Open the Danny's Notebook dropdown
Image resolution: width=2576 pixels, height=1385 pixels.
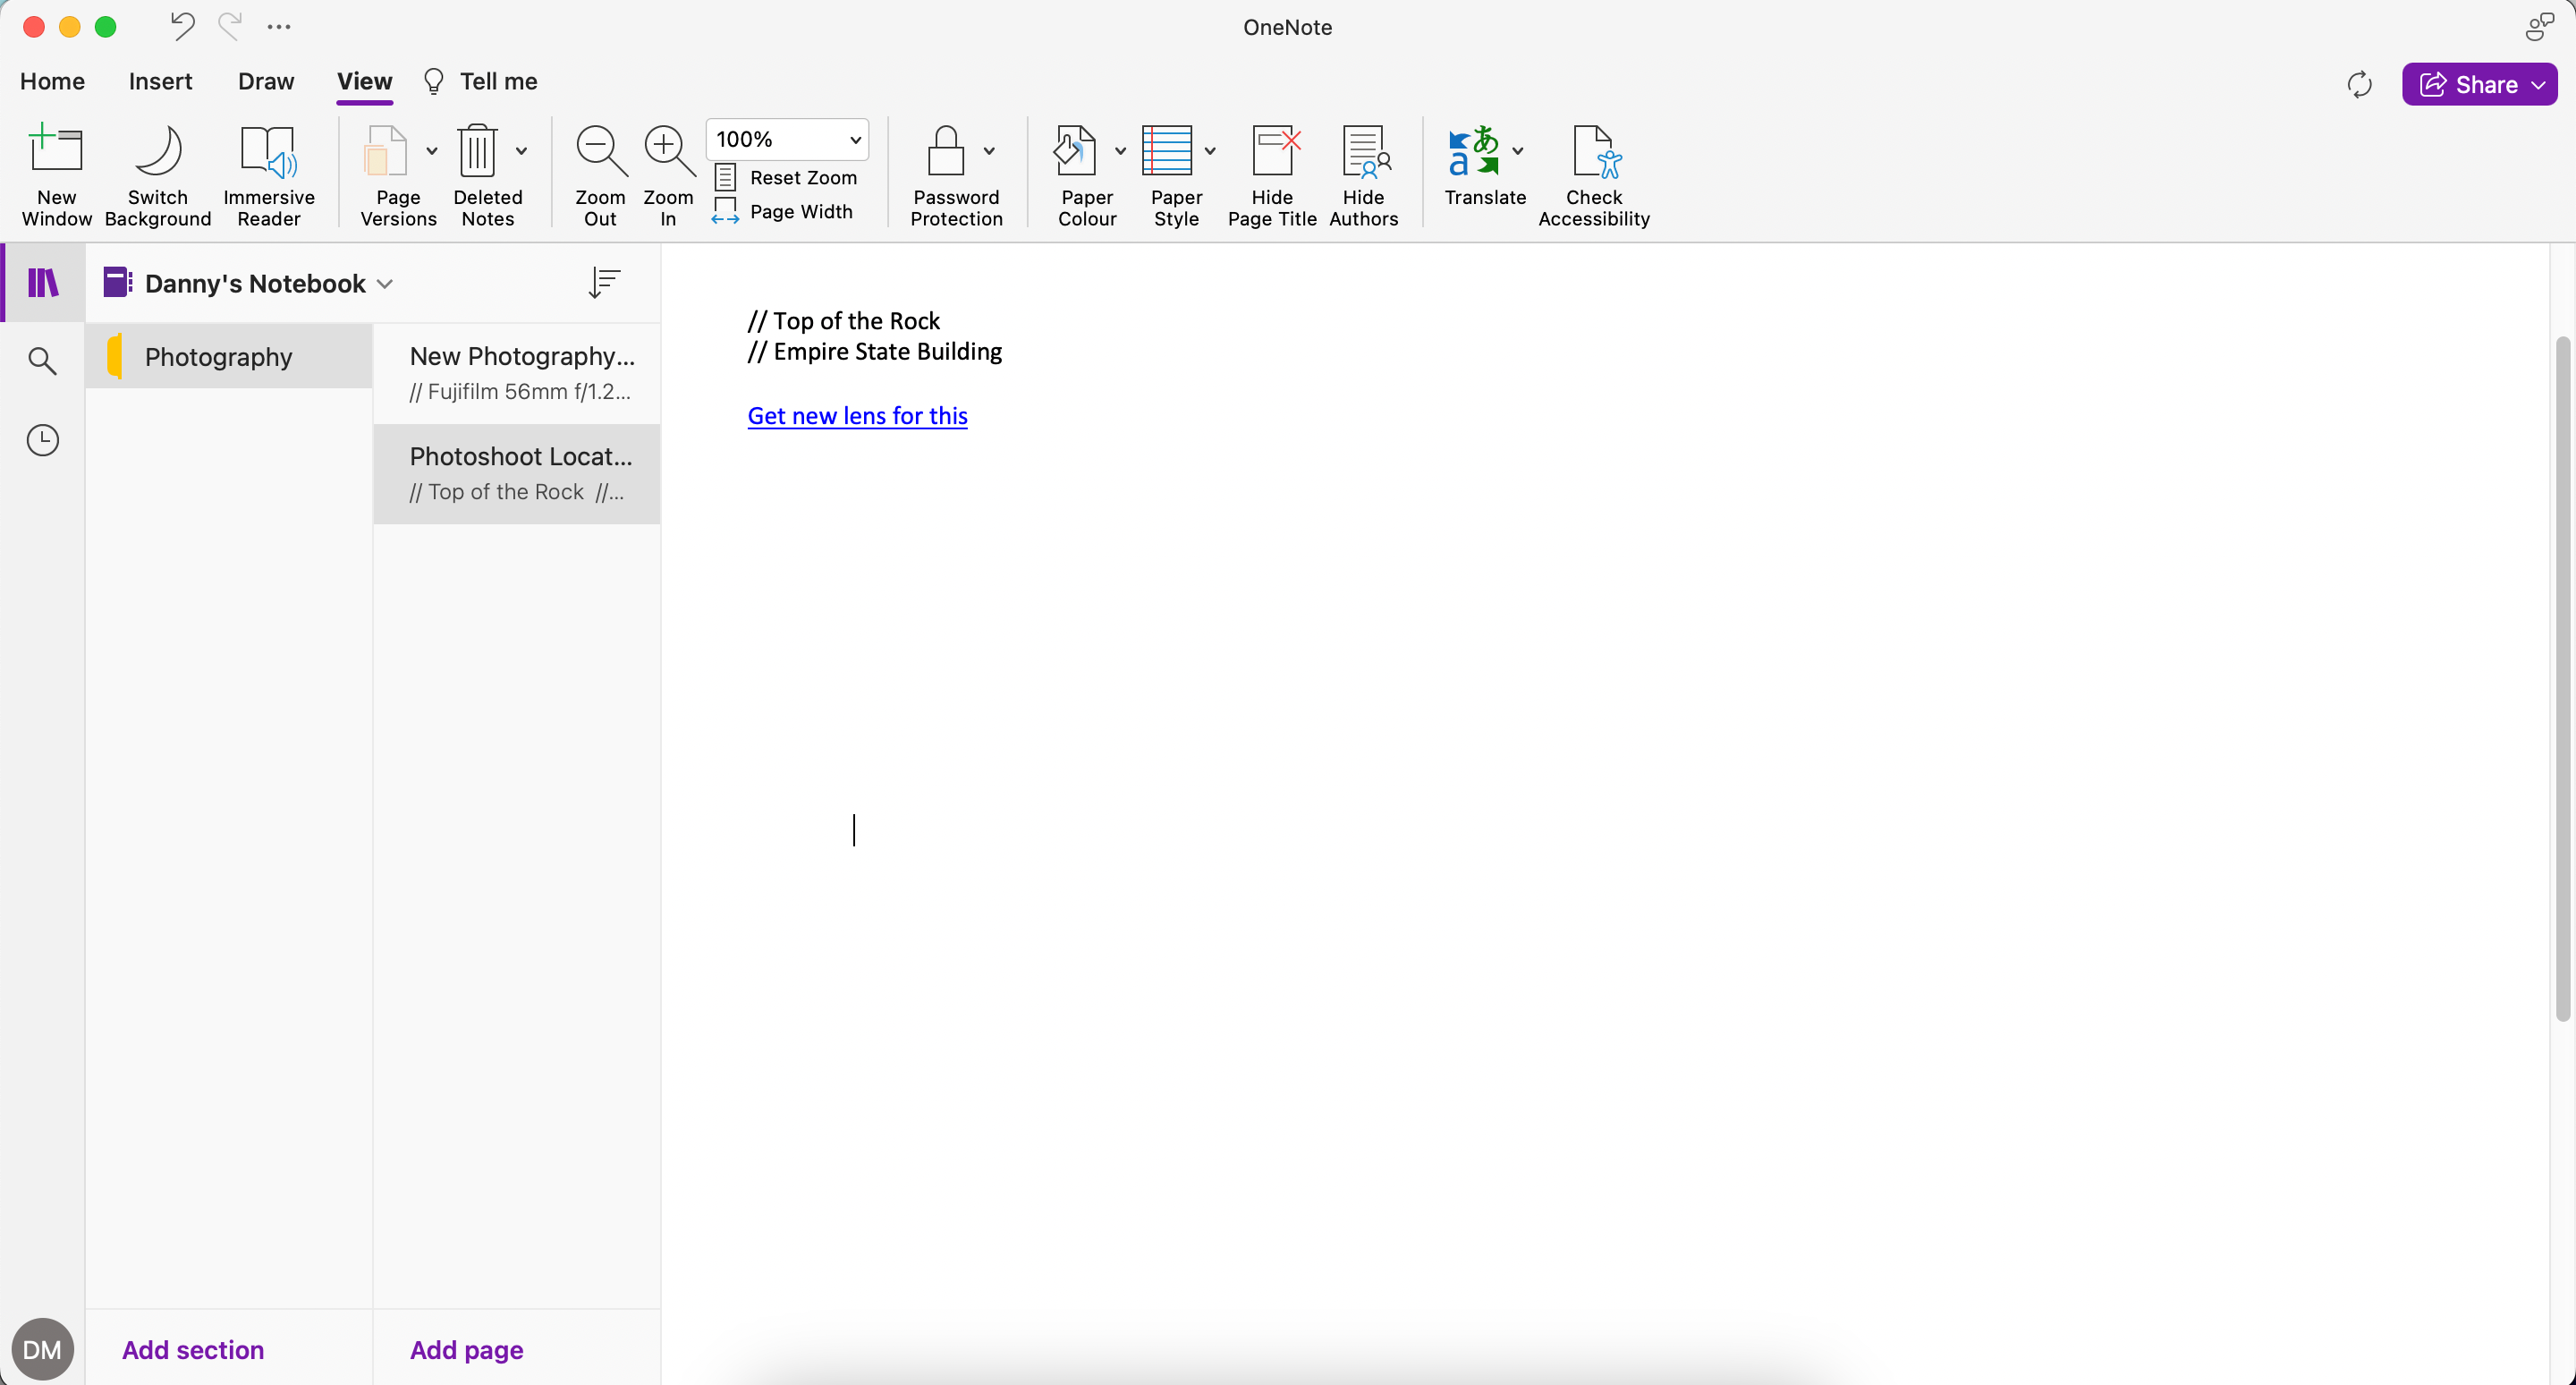pos(385,283)
